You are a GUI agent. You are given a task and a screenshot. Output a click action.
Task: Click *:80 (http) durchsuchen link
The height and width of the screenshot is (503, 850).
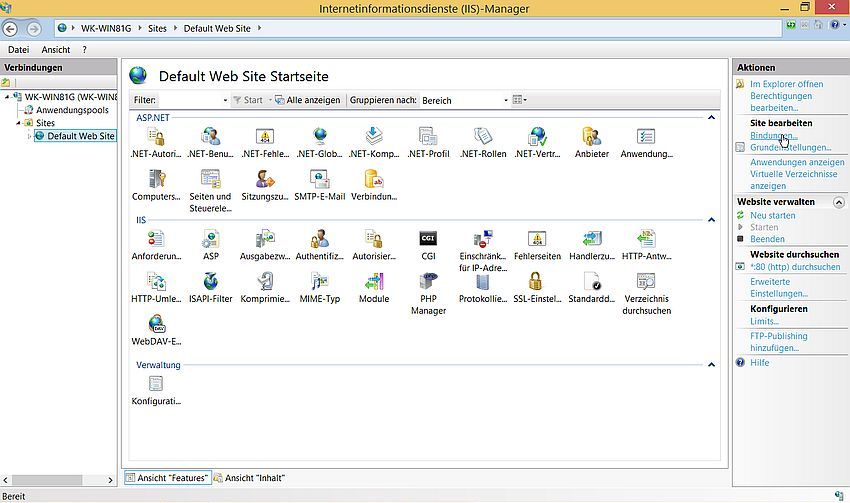point(795,267)
